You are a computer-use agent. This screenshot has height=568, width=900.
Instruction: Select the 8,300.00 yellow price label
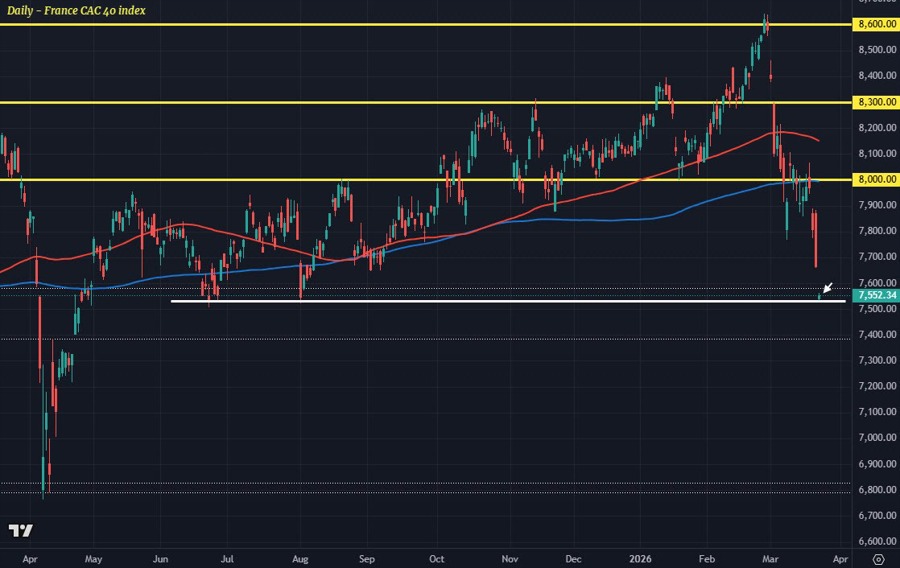[x=876, y=102]
